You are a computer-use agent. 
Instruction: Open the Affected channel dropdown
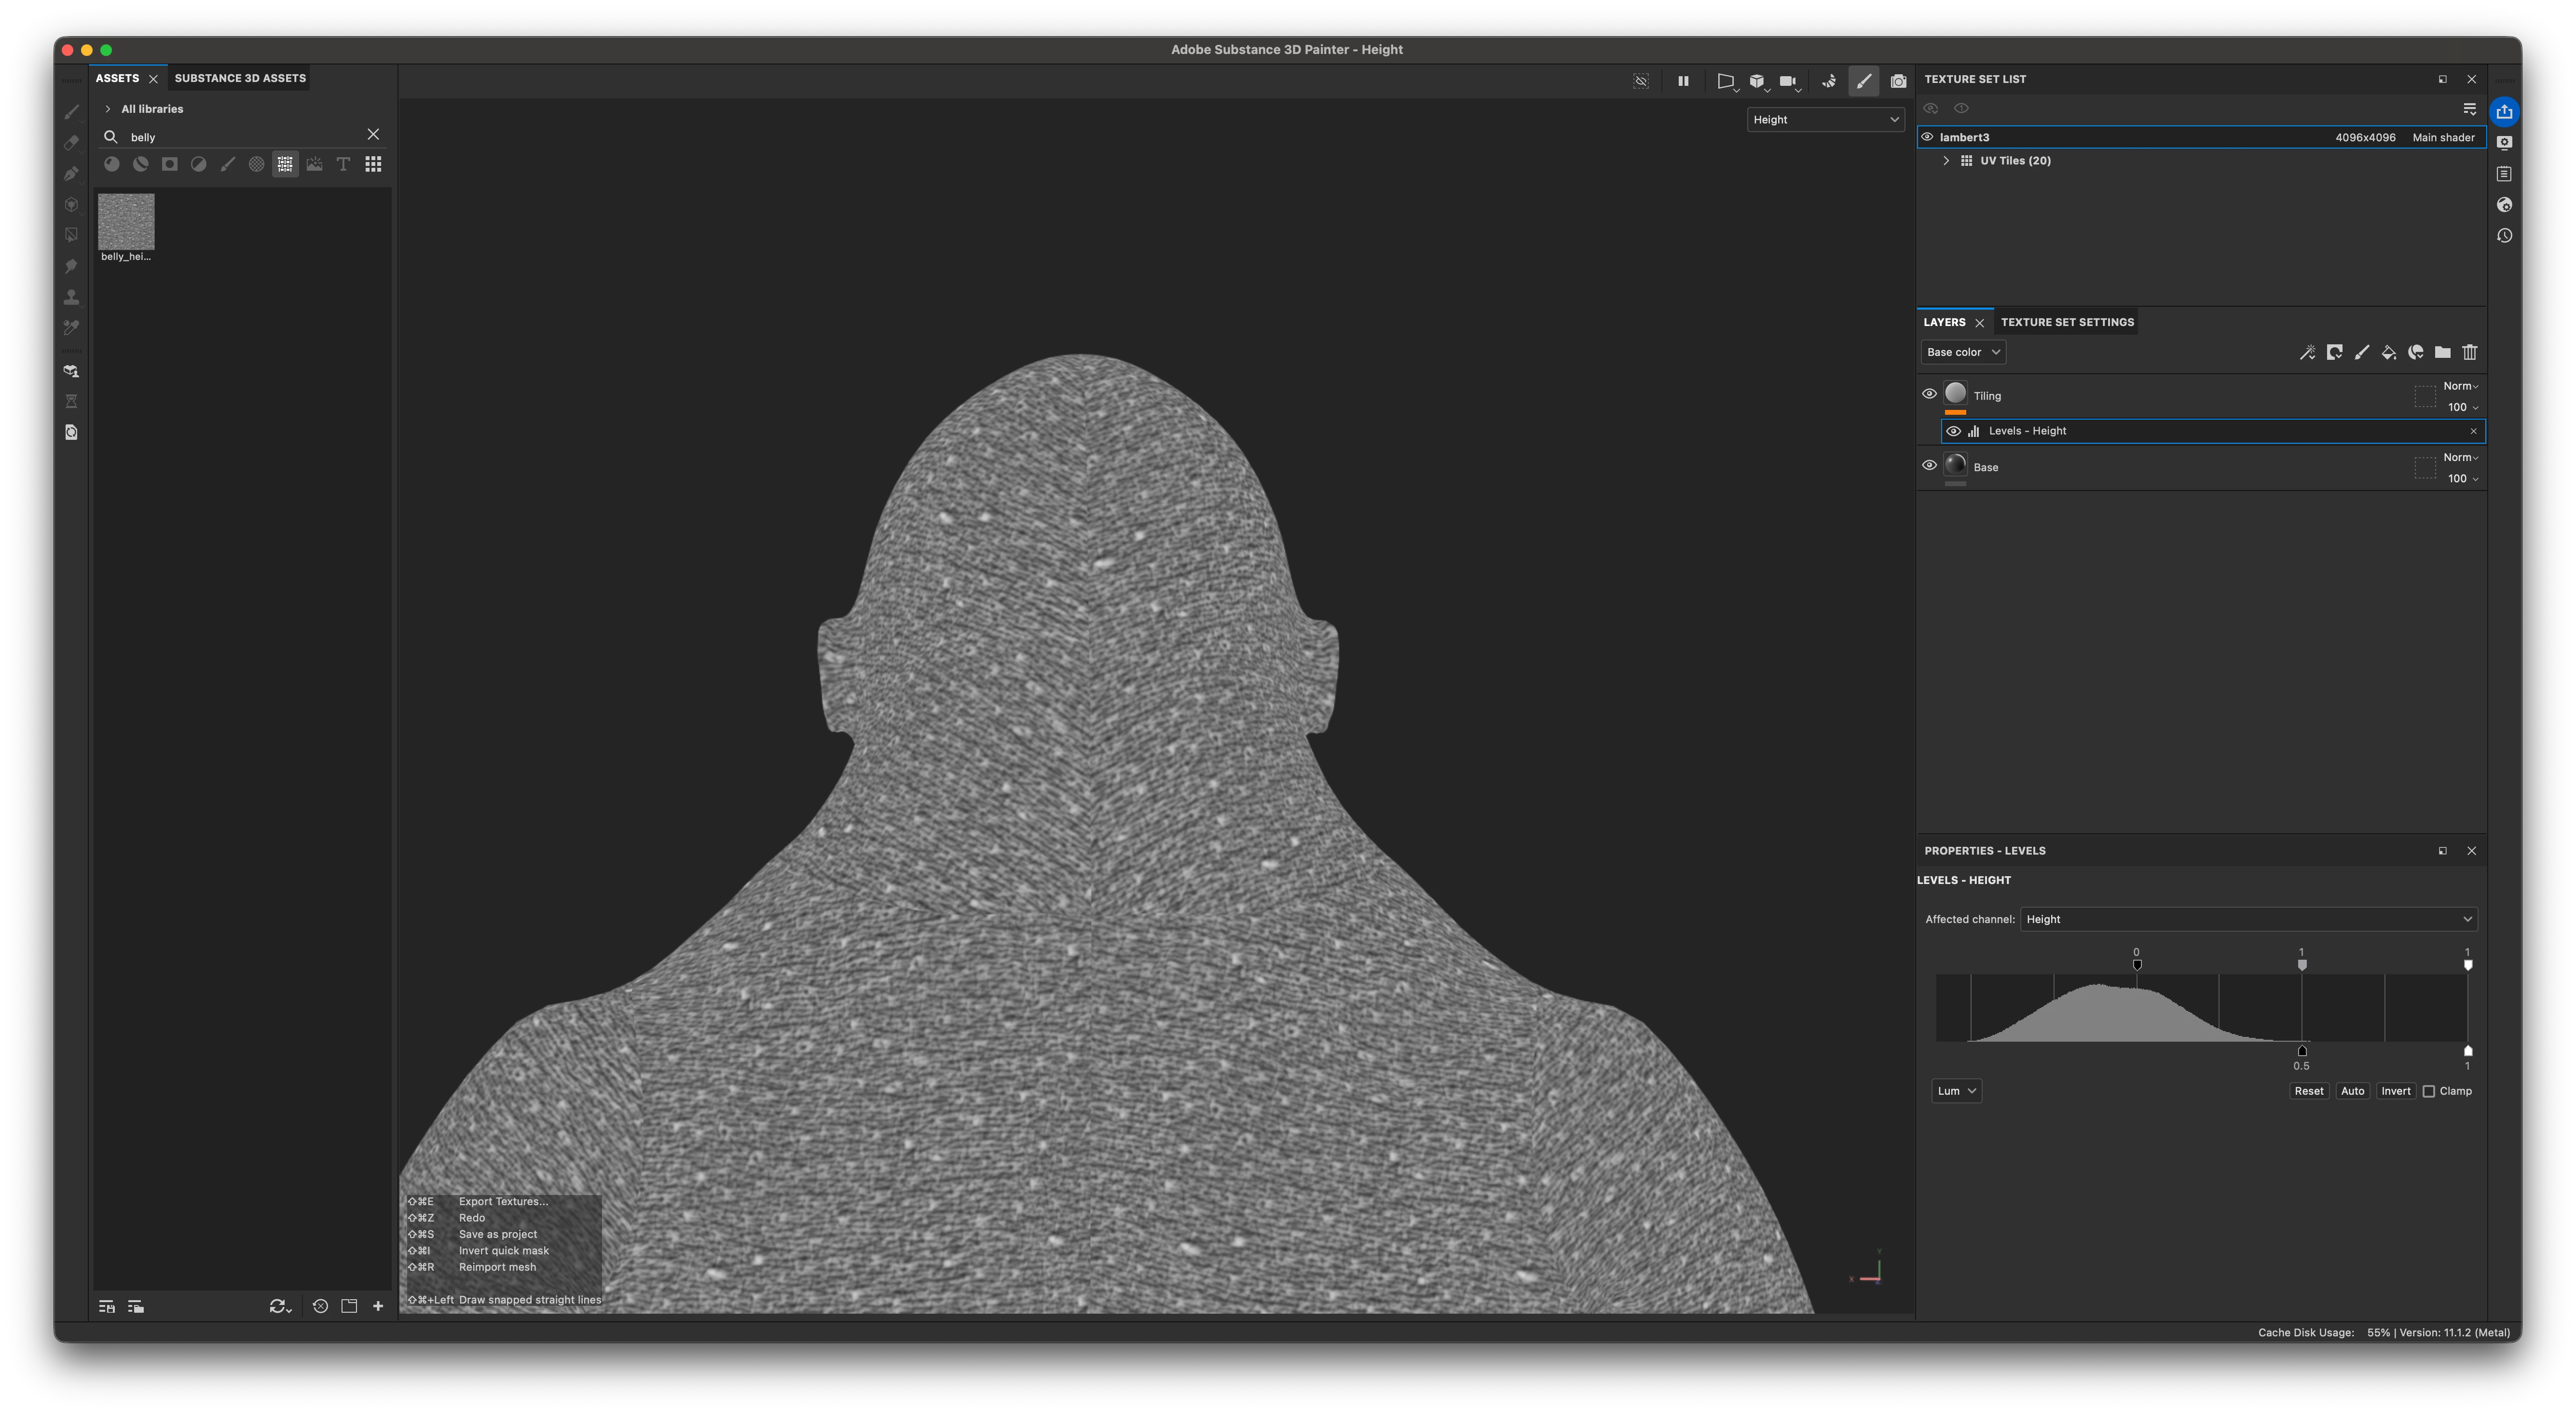2248,919
